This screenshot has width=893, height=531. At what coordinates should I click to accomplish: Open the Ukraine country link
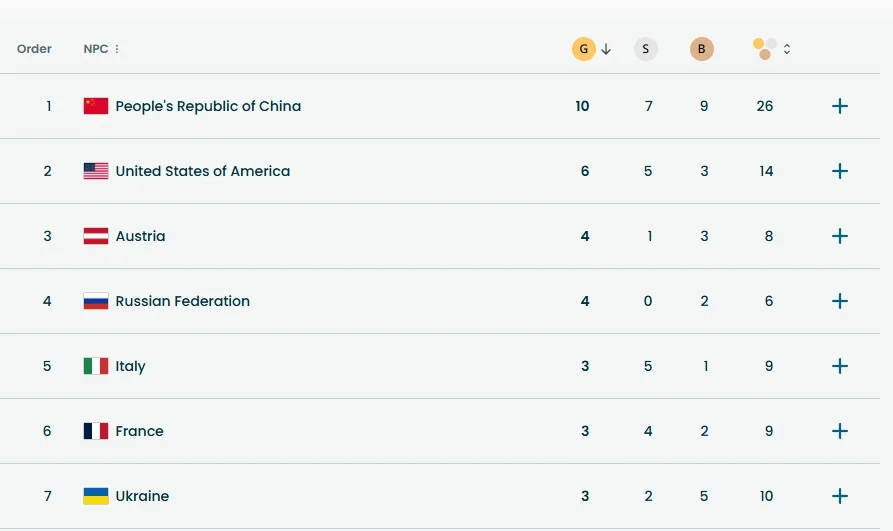(x=142, y=496)
